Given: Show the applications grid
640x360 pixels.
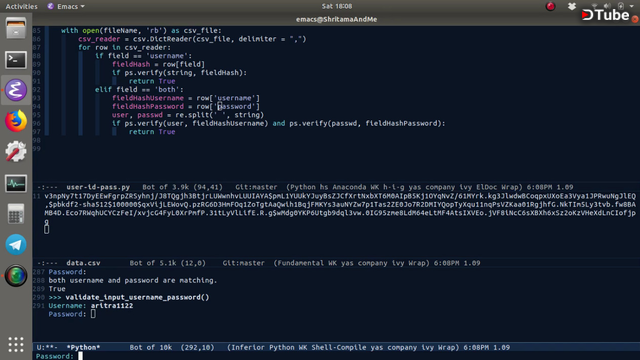Looking at the screenshot, I should pyautogui.click(x=16, y=344).
